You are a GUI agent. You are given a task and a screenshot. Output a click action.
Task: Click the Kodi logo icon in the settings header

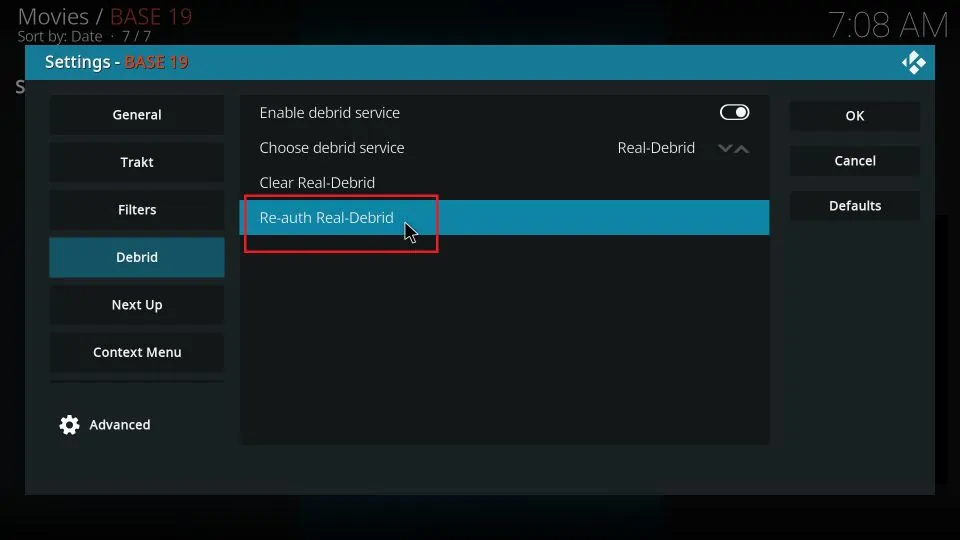(x=913, y=62)
